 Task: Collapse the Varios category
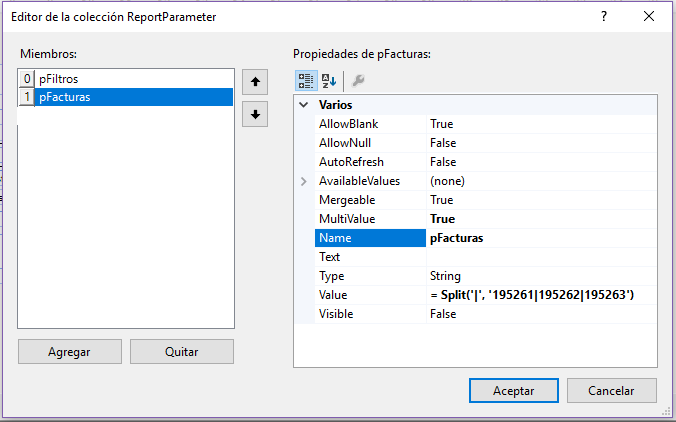[304, 105]
